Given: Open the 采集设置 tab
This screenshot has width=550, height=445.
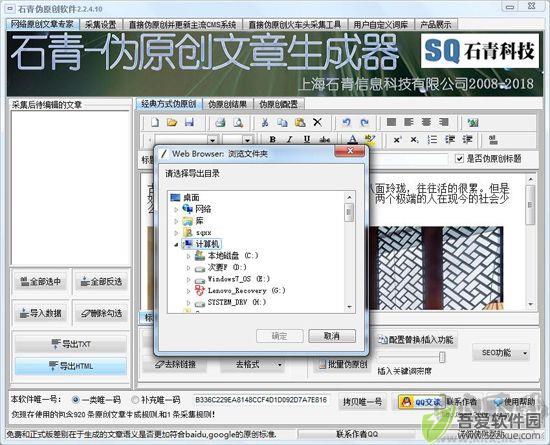Looking at the screenshot, I should (x=101, y=25).
